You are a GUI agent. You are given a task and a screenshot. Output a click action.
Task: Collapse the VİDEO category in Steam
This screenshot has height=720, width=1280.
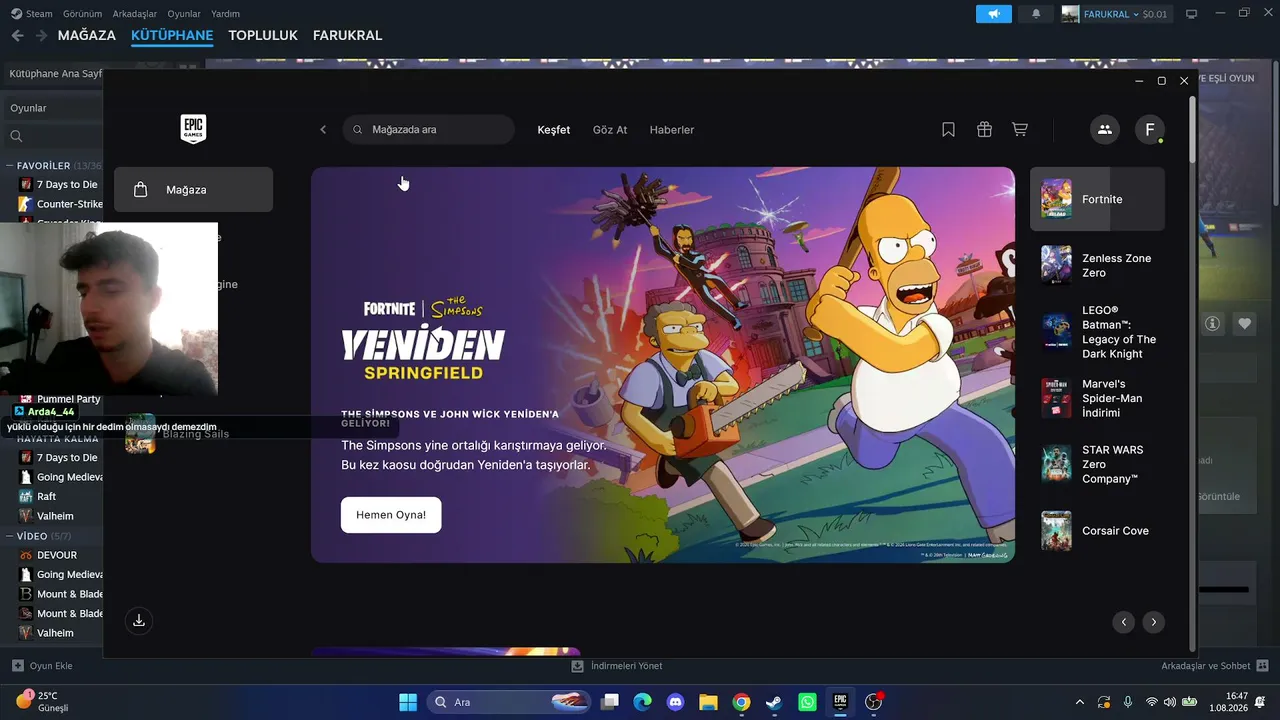point(9,536)
